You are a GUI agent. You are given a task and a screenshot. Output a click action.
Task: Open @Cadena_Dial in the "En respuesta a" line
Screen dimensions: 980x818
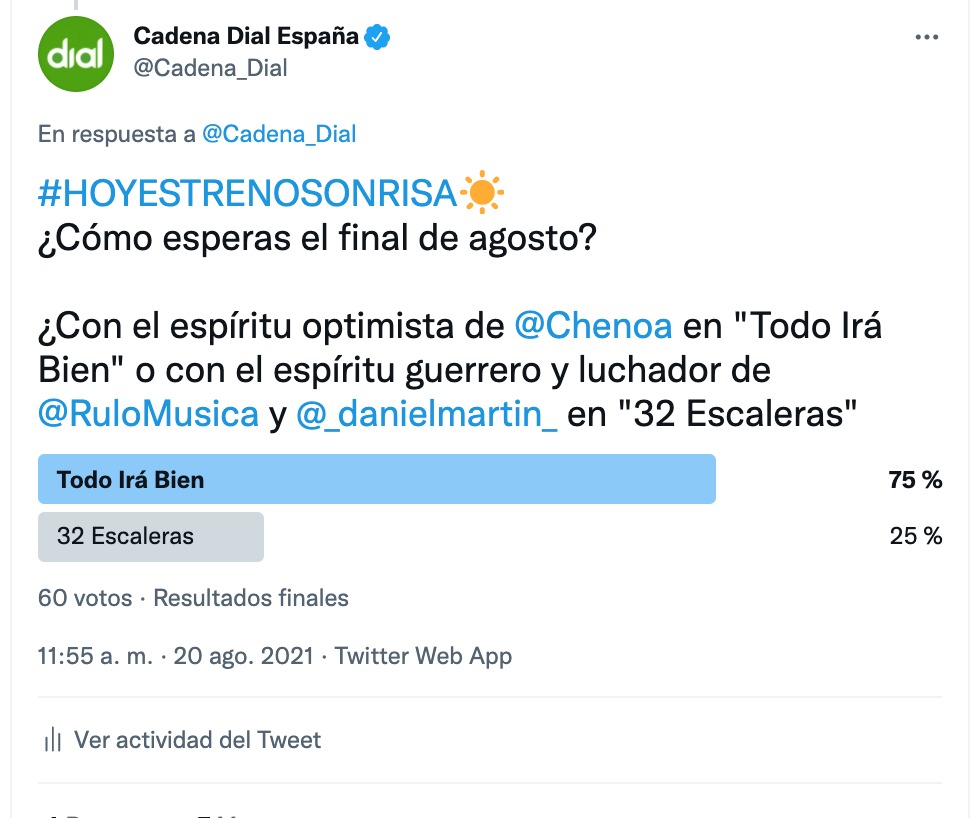[279, 134]
